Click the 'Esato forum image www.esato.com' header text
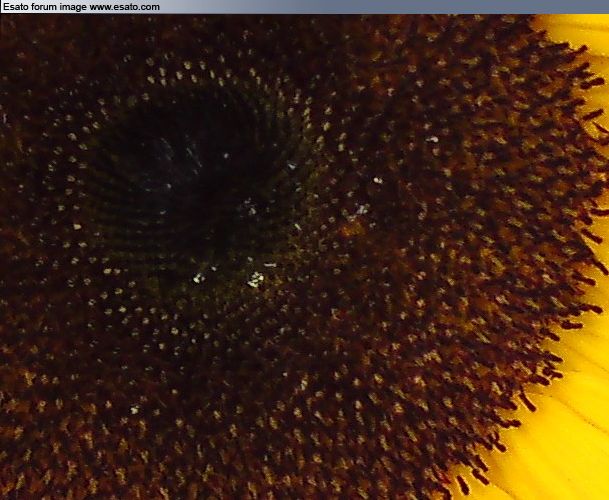609x500 pixels. pos(81,7)
